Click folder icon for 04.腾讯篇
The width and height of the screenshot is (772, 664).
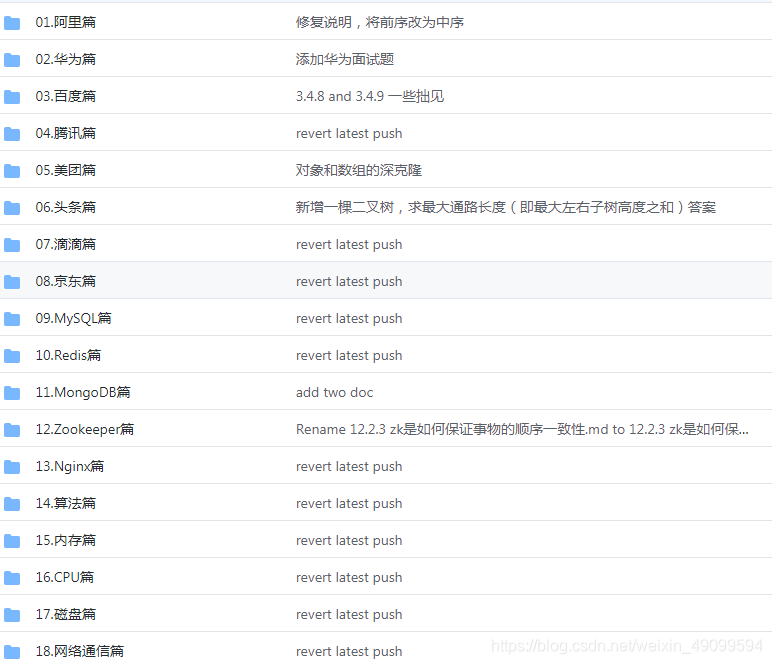(12, 133)
